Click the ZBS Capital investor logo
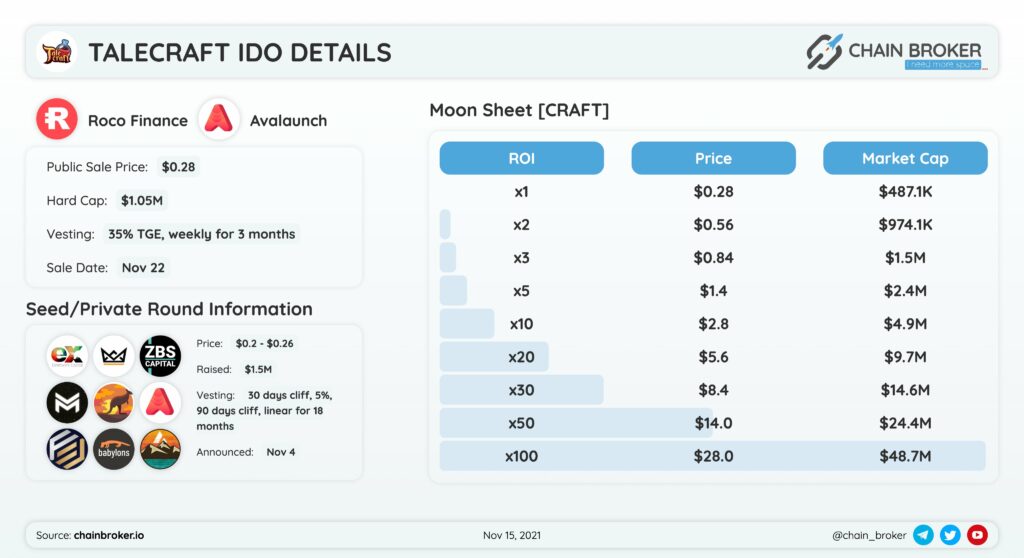The image size is (1024, 558). click(160, 355)
